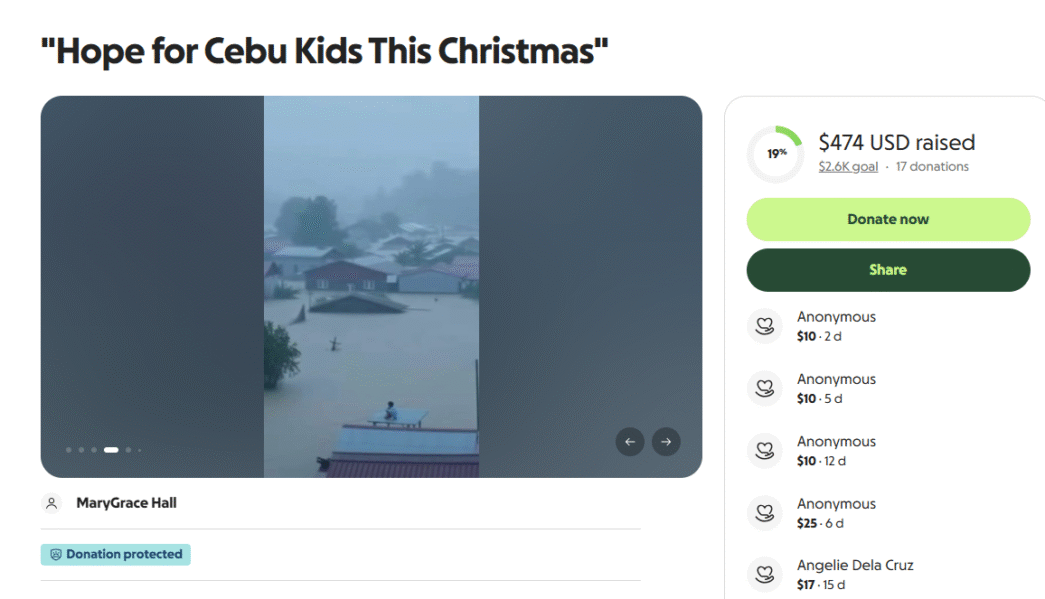The height and width of the screenshot is (599, 1045).
Task: Open organizer MaryGrace Hall's name
Action: click(x=126, y=503)
